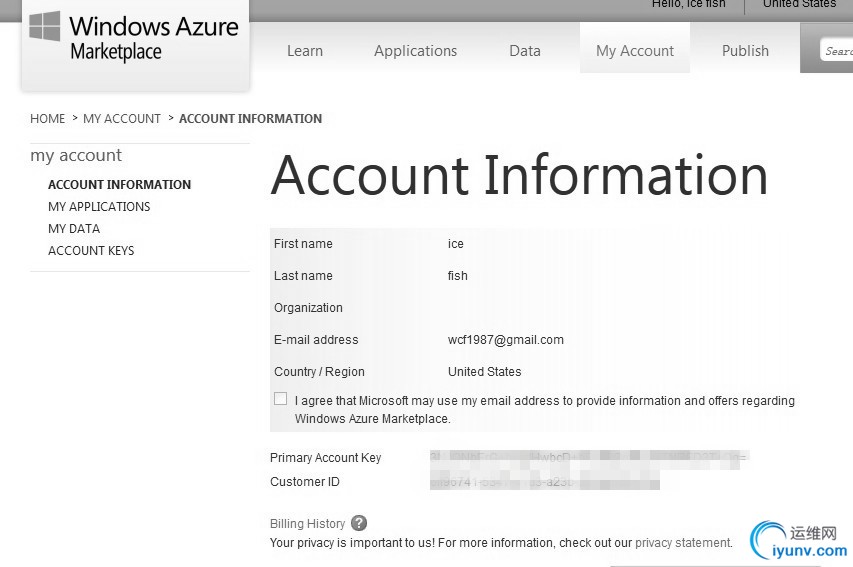Viewport: 853px width, 567px height.
Task: Open MY APPLICATIONS in the sidebar
Action: click(99, 207)
